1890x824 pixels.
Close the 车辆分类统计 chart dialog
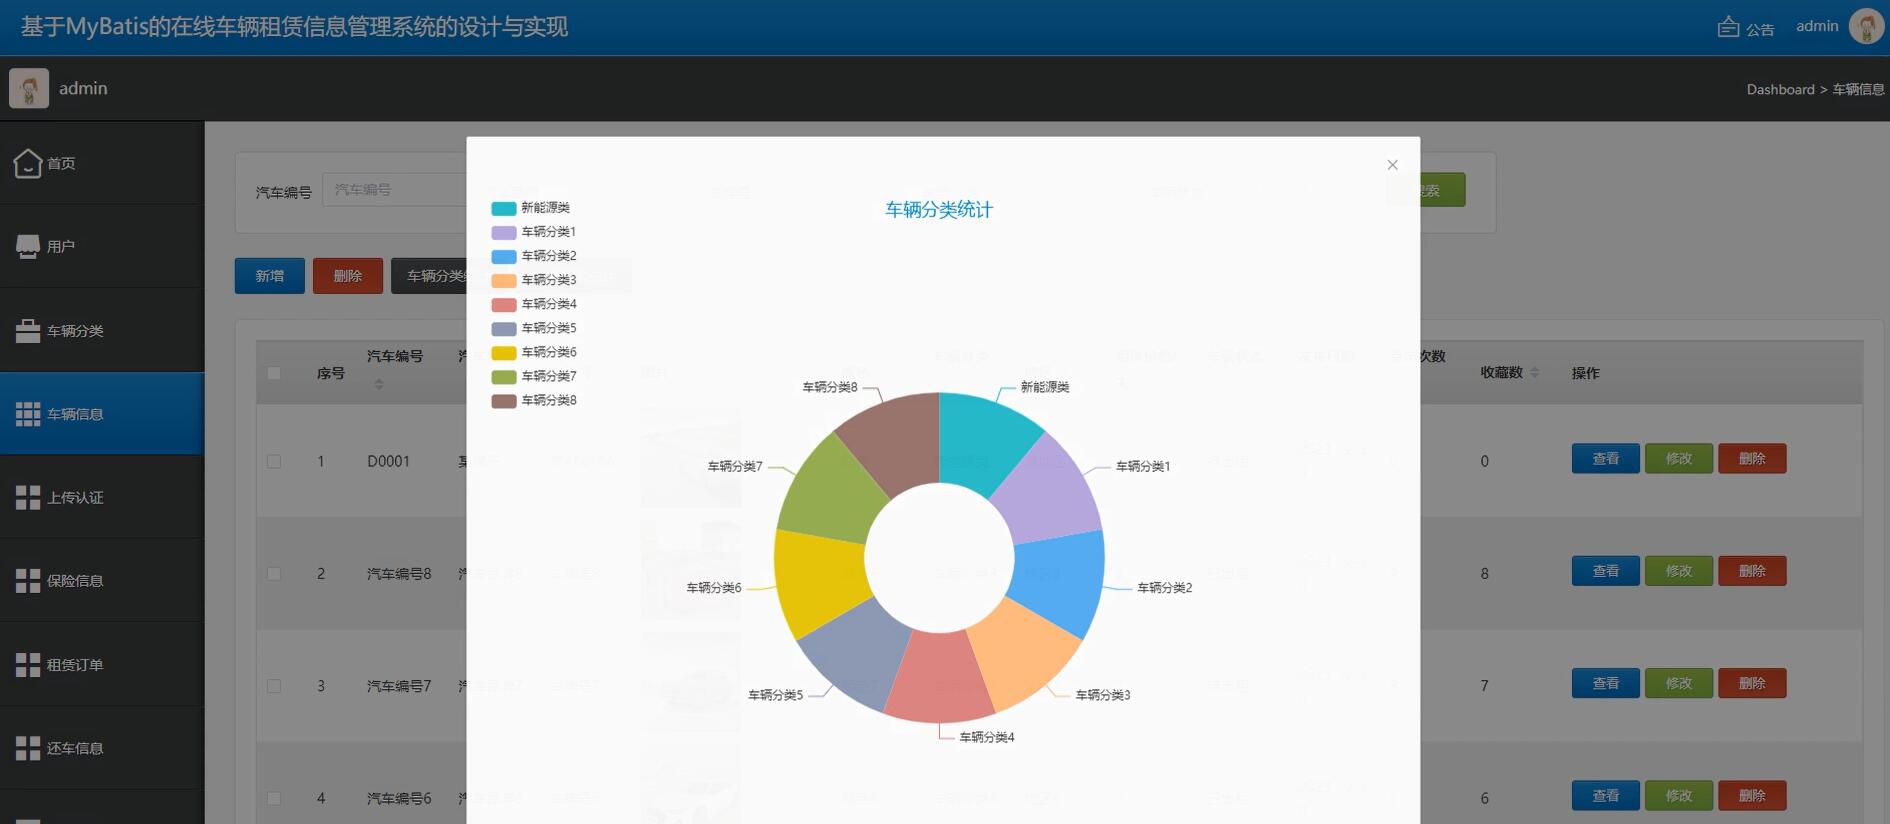[1392, 165]
